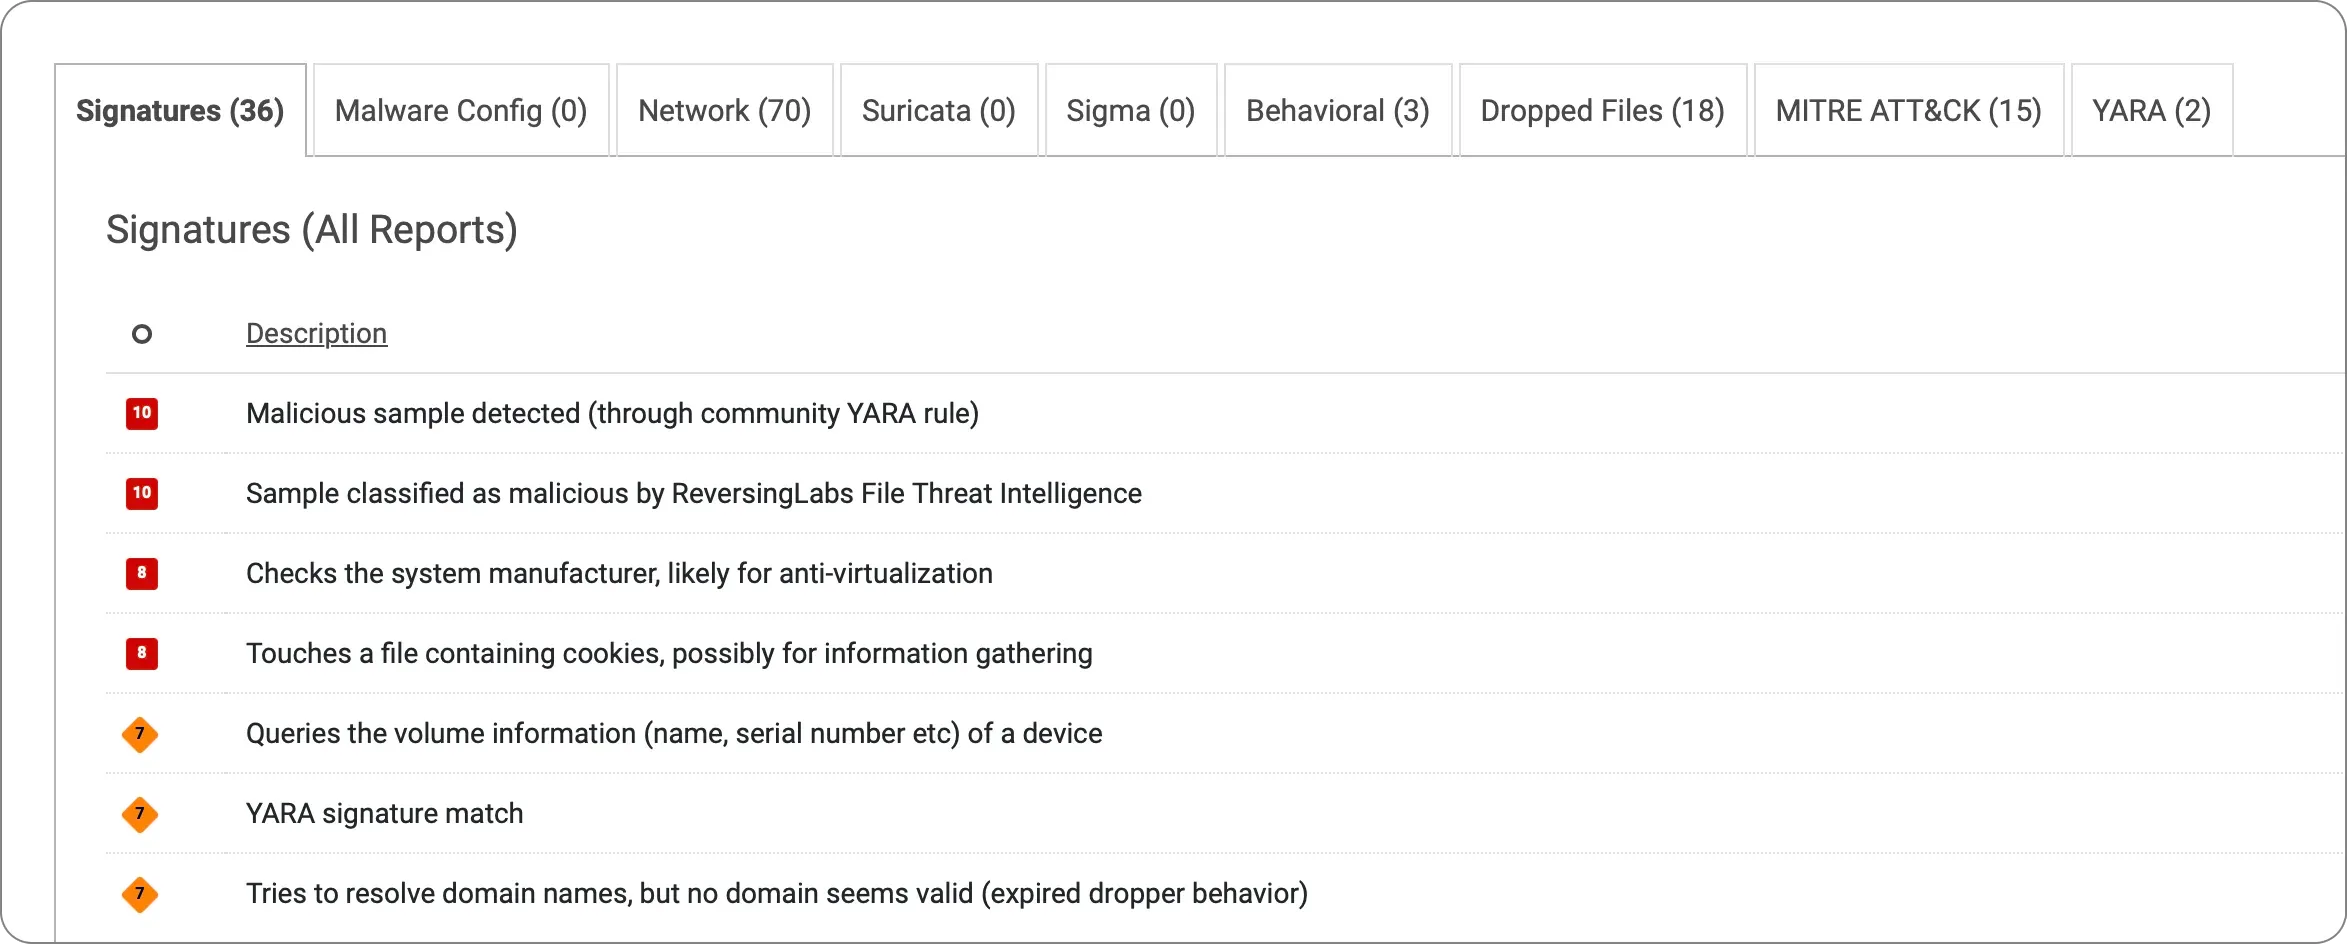Switch to the Malware Config (0) tab

[461, 111]
